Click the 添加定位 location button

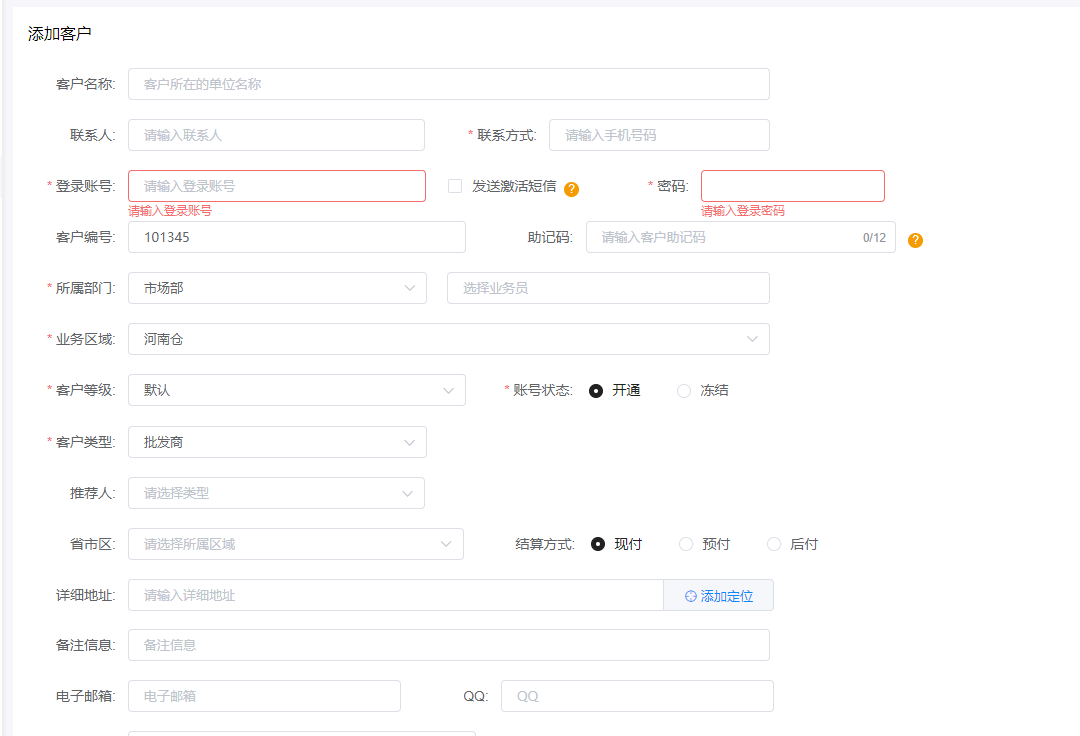click(x=718, y=596)
